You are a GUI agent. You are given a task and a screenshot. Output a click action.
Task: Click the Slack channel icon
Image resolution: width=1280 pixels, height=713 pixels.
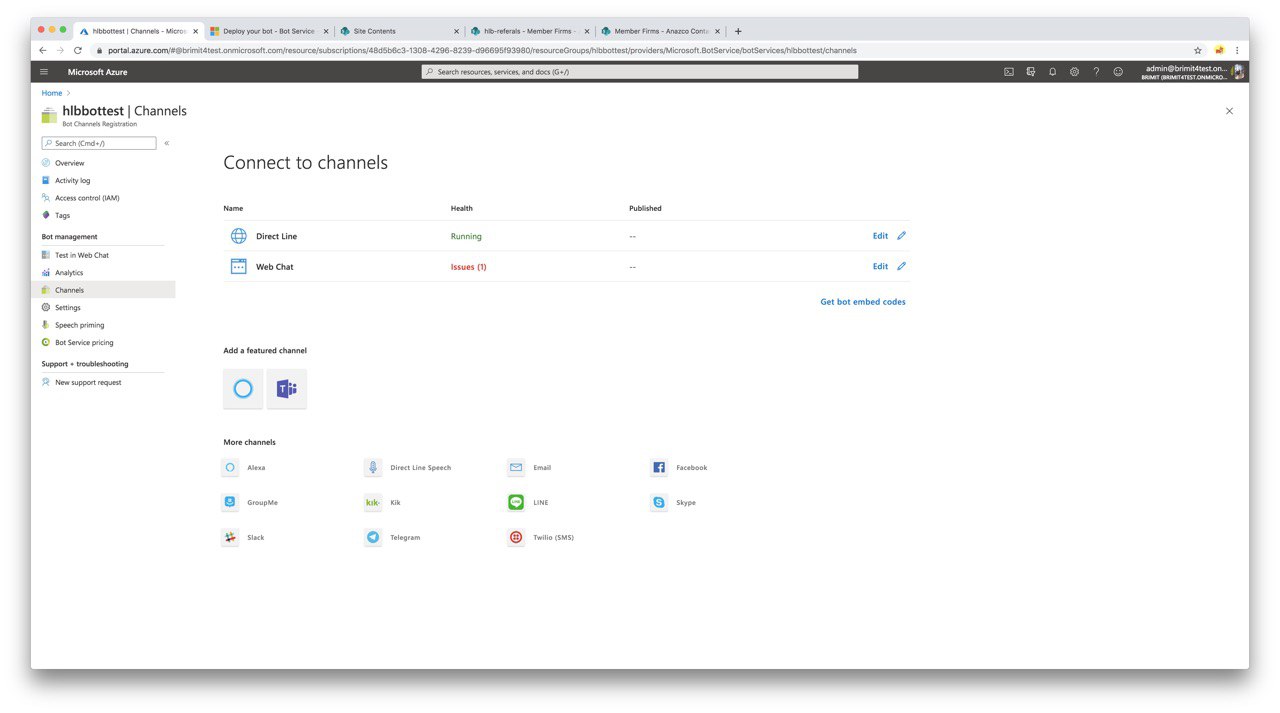[230, 538]
